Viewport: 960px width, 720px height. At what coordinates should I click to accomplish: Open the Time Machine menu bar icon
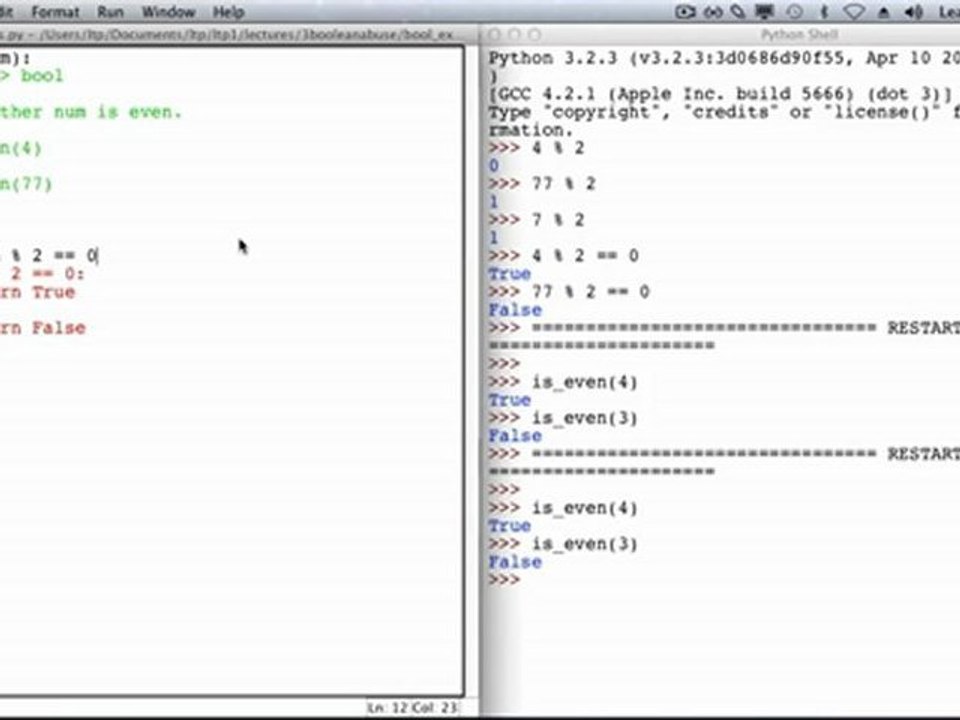795,12
